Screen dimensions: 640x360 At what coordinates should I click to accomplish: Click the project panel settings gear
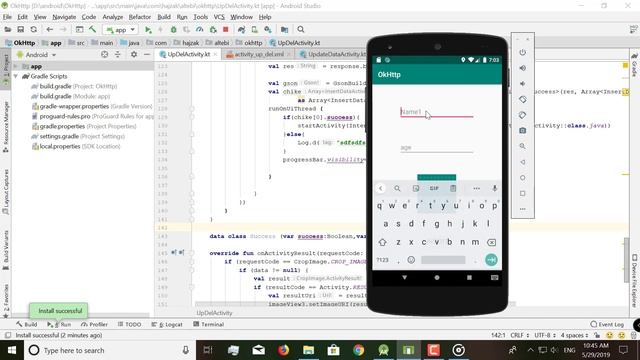click(x=134, y=54)
